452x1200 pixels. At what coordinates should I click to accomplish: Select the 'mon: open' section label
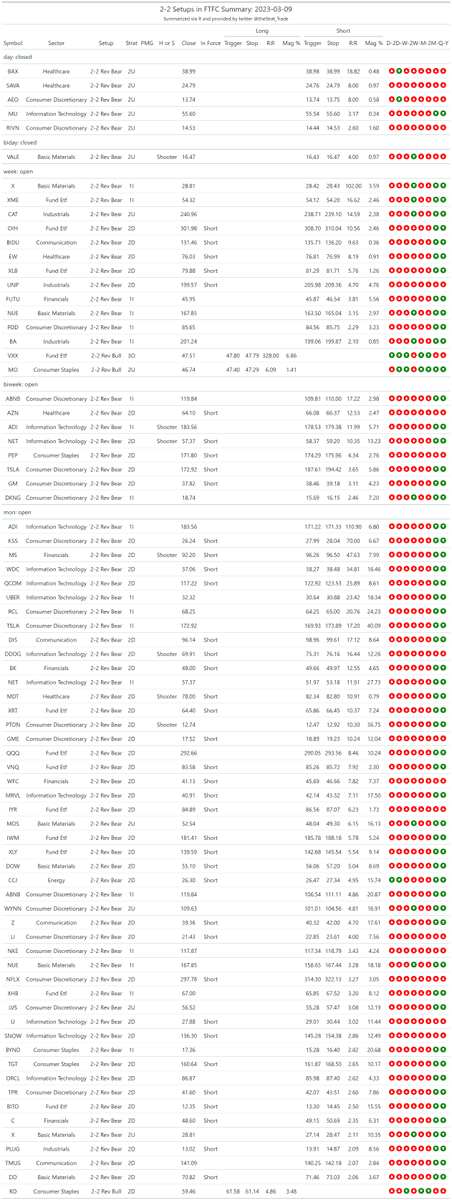[18, 512]
